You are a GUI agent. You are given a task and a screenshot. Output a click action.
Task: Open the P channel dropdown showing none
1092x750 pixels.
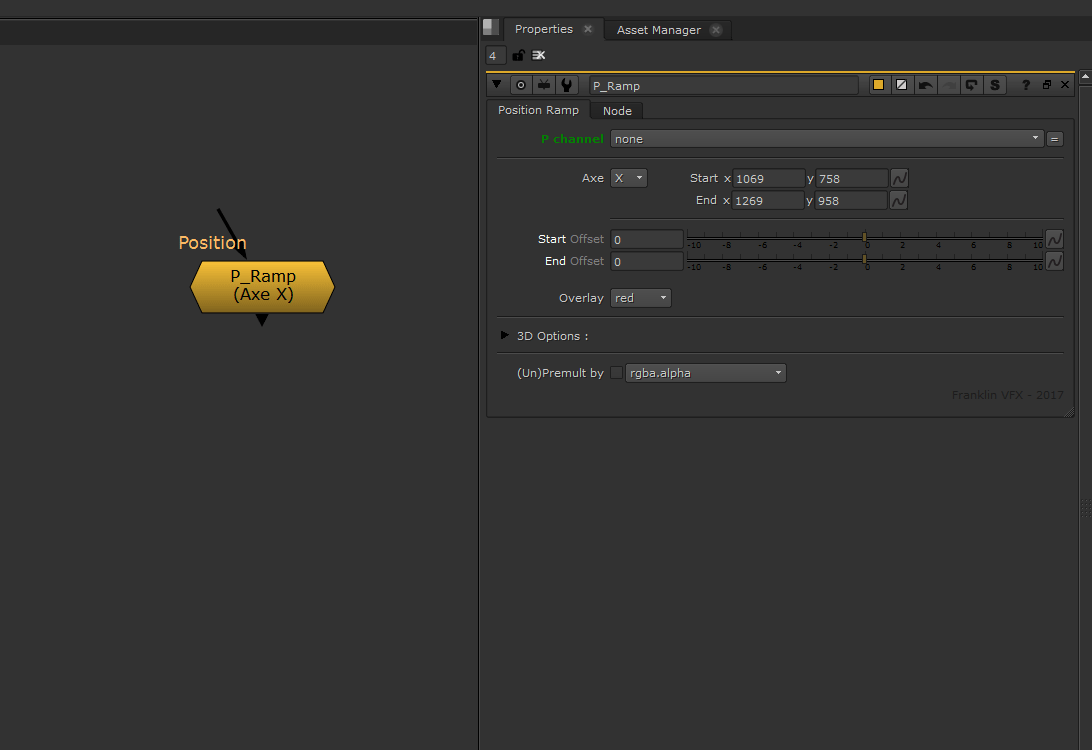click(827, 139)
